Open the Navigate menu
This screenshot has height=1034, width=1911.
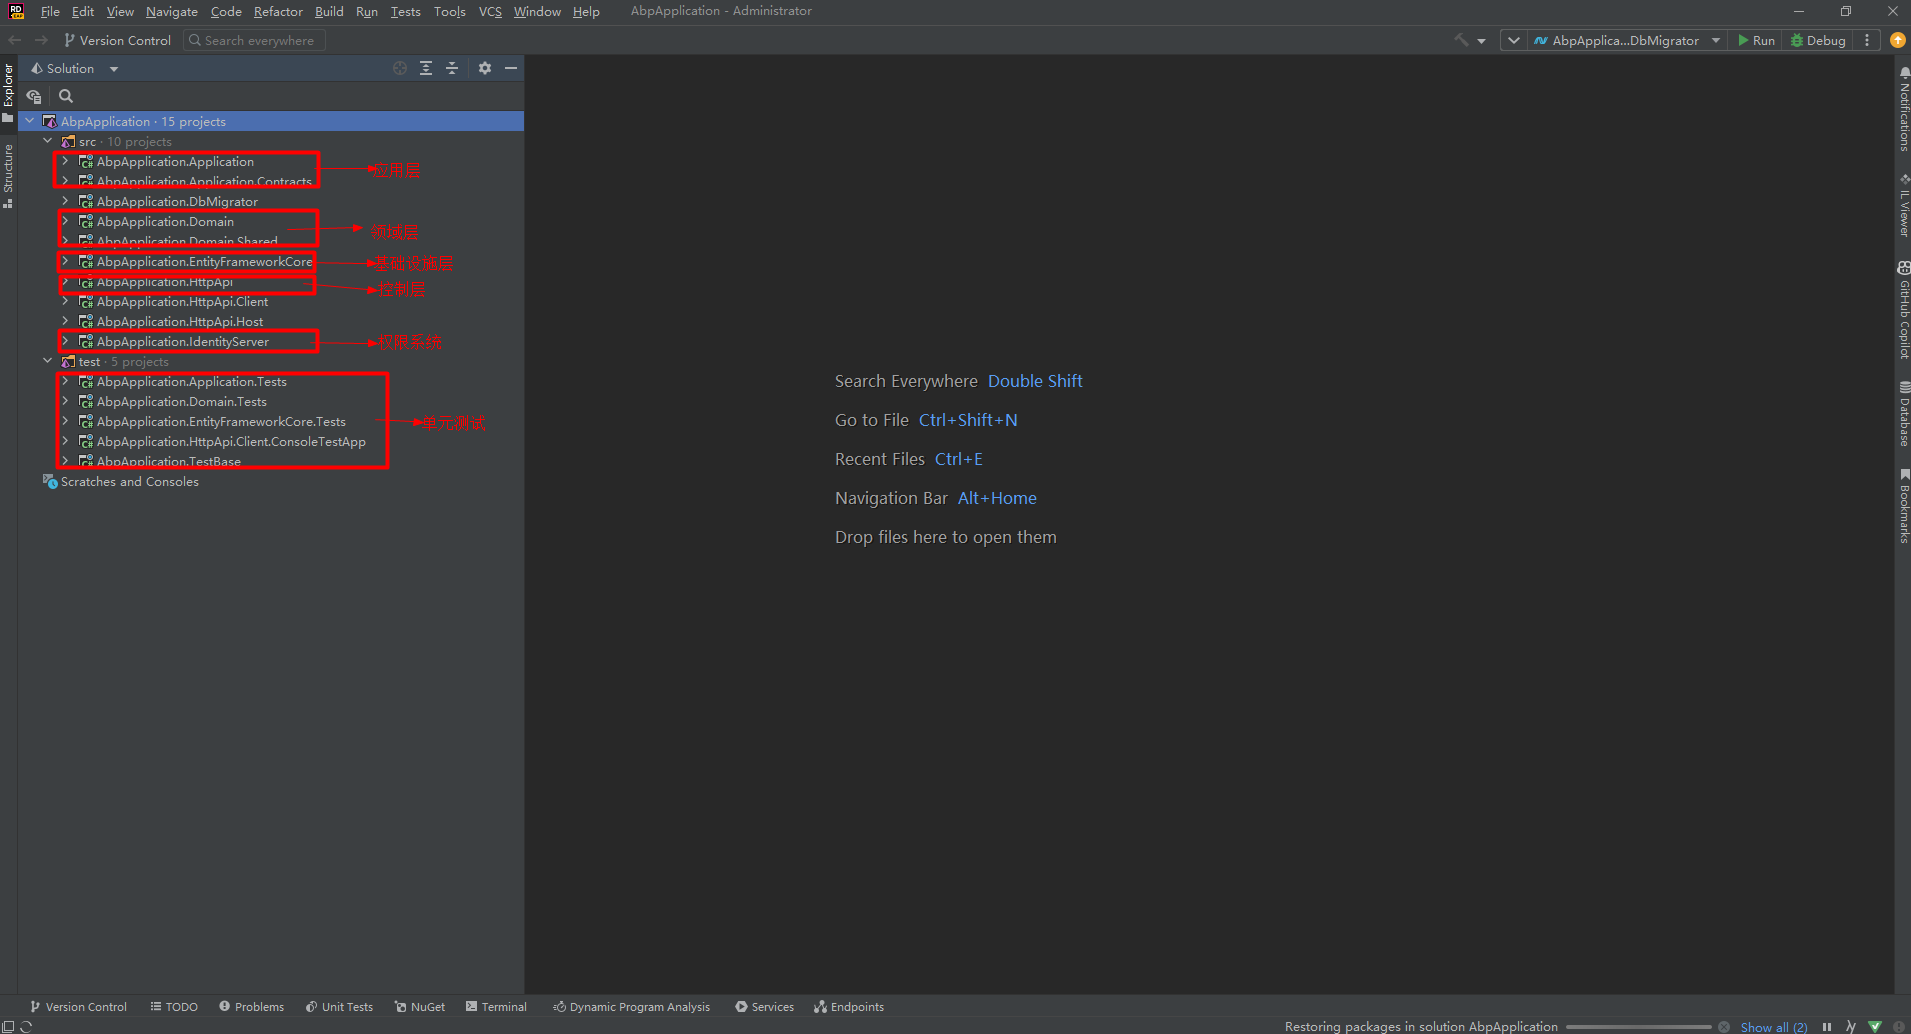(x=171, y=11)
